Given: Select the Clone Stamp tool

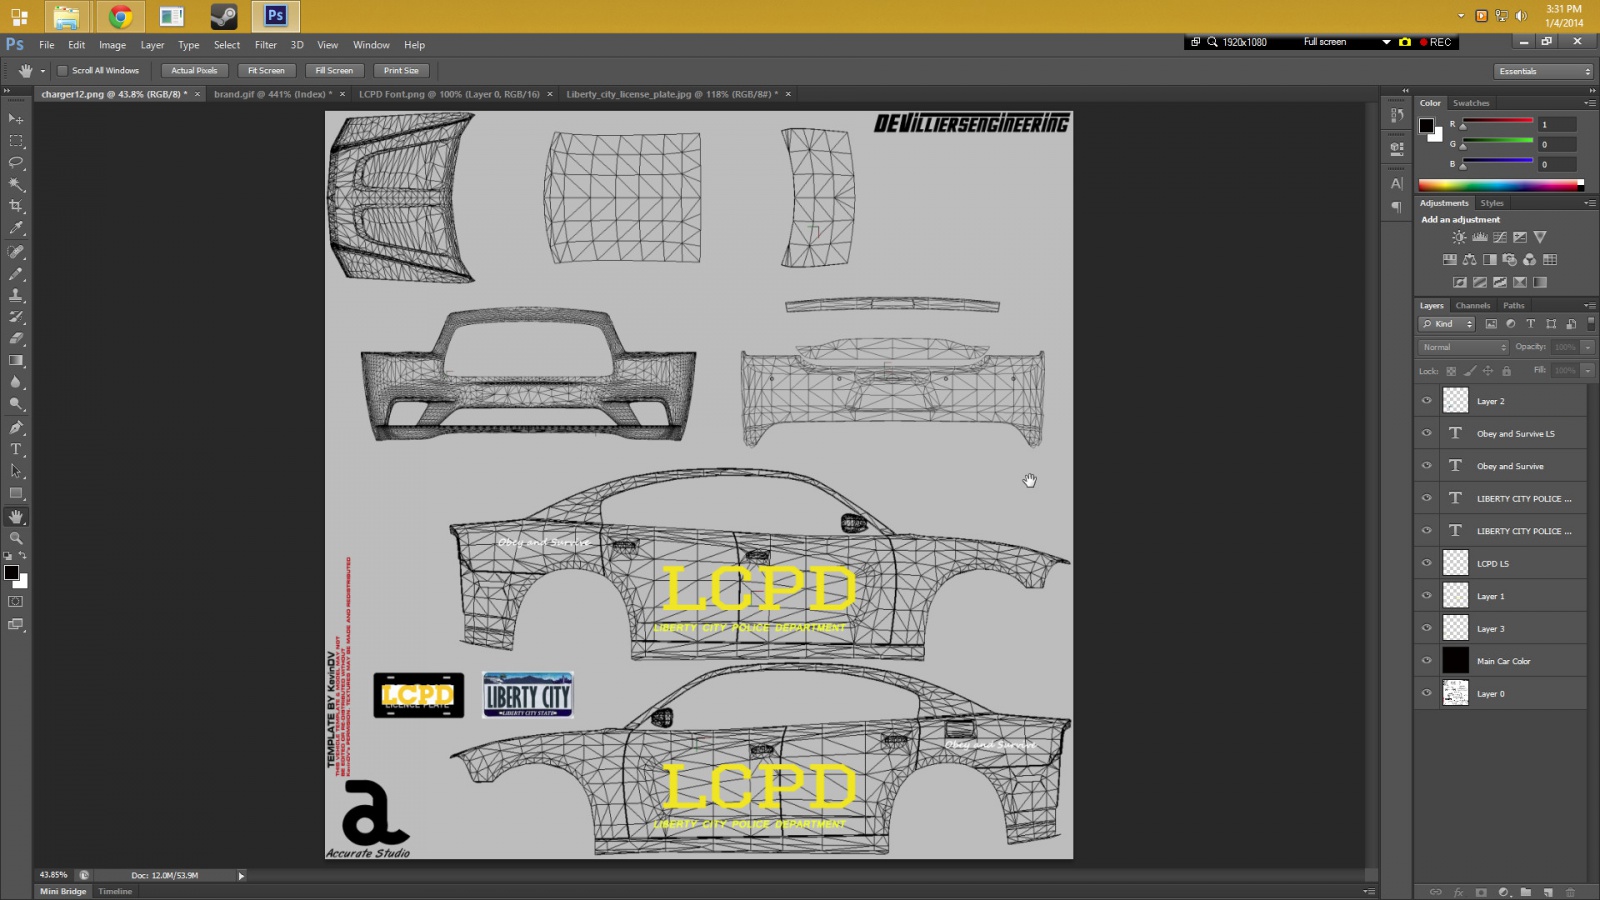Looking at the screenshot, I should click(16, 295).
